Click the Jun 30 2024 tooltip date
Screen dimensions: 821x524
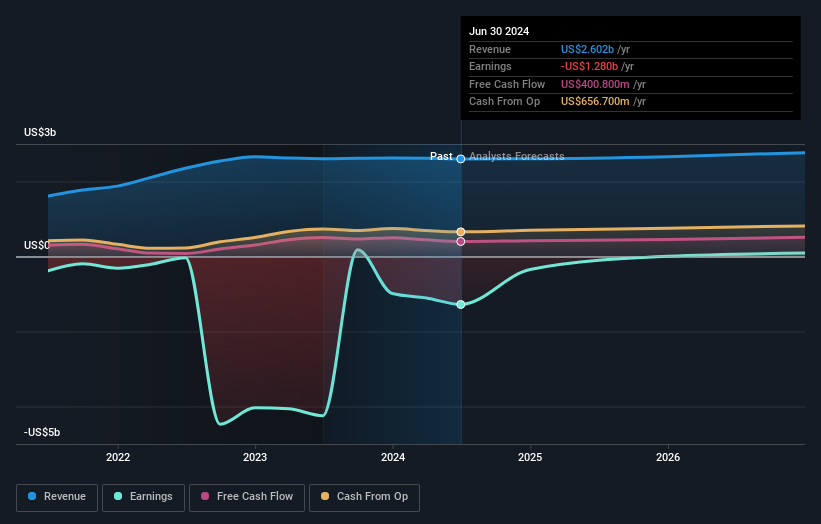point(499,31)
